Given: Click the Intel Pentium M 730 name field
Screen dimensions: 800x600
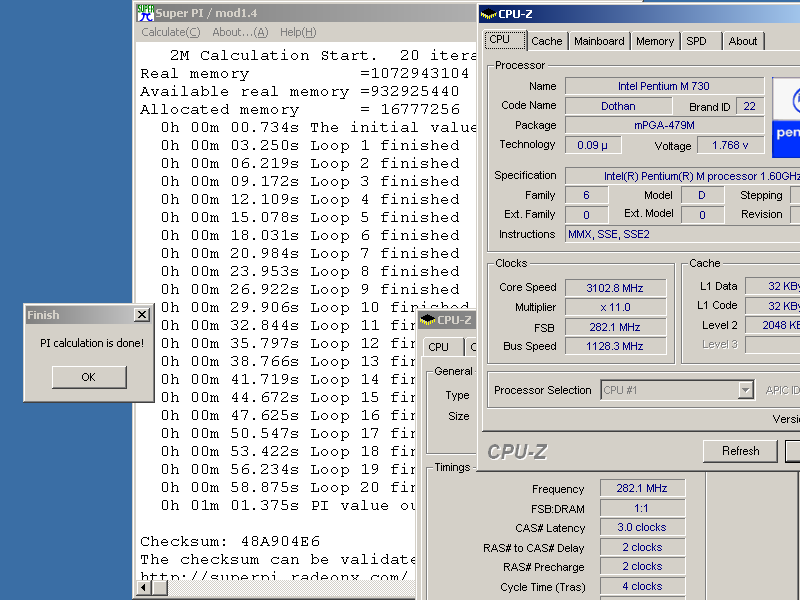Looking at the screenshot, I should tap(664, 86).
